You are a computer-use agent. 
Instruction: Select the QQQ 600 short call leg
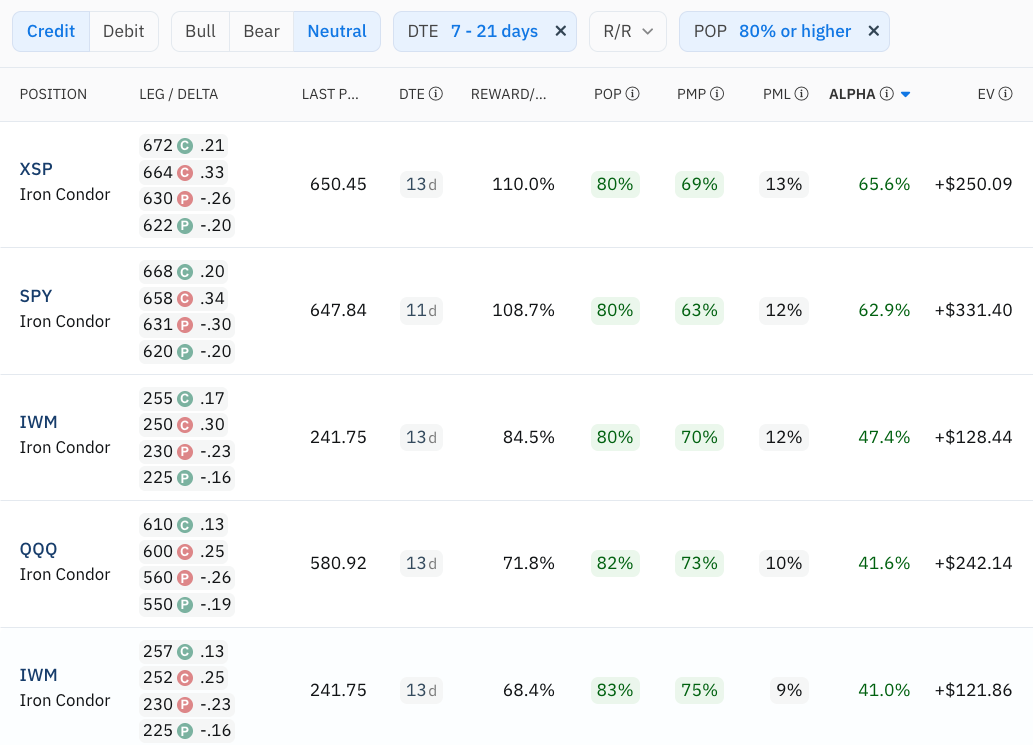click(x=184, y=551)
